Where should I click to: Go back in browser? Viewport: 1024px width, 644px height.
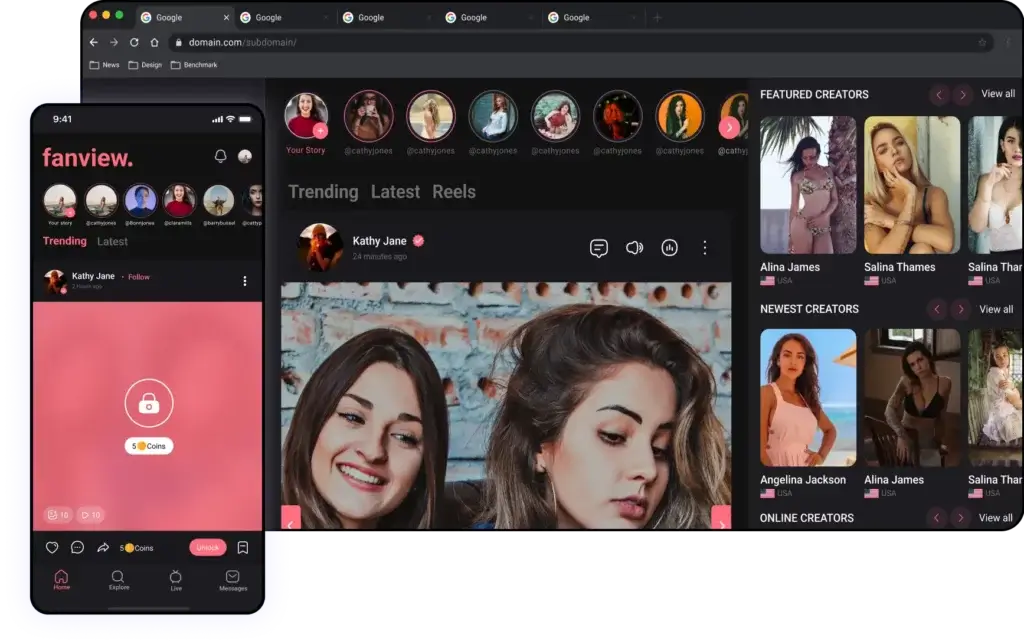pyautogui.click(x=93, y=42)
